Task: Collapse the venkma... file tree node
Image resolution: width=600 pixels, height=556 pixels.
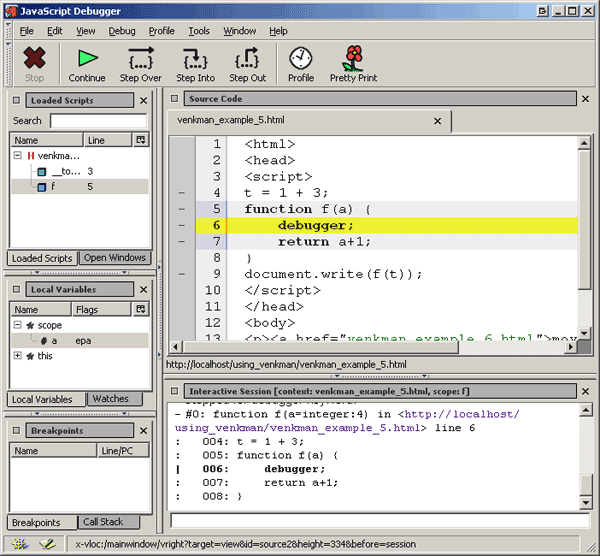Action: coord(17,155)
